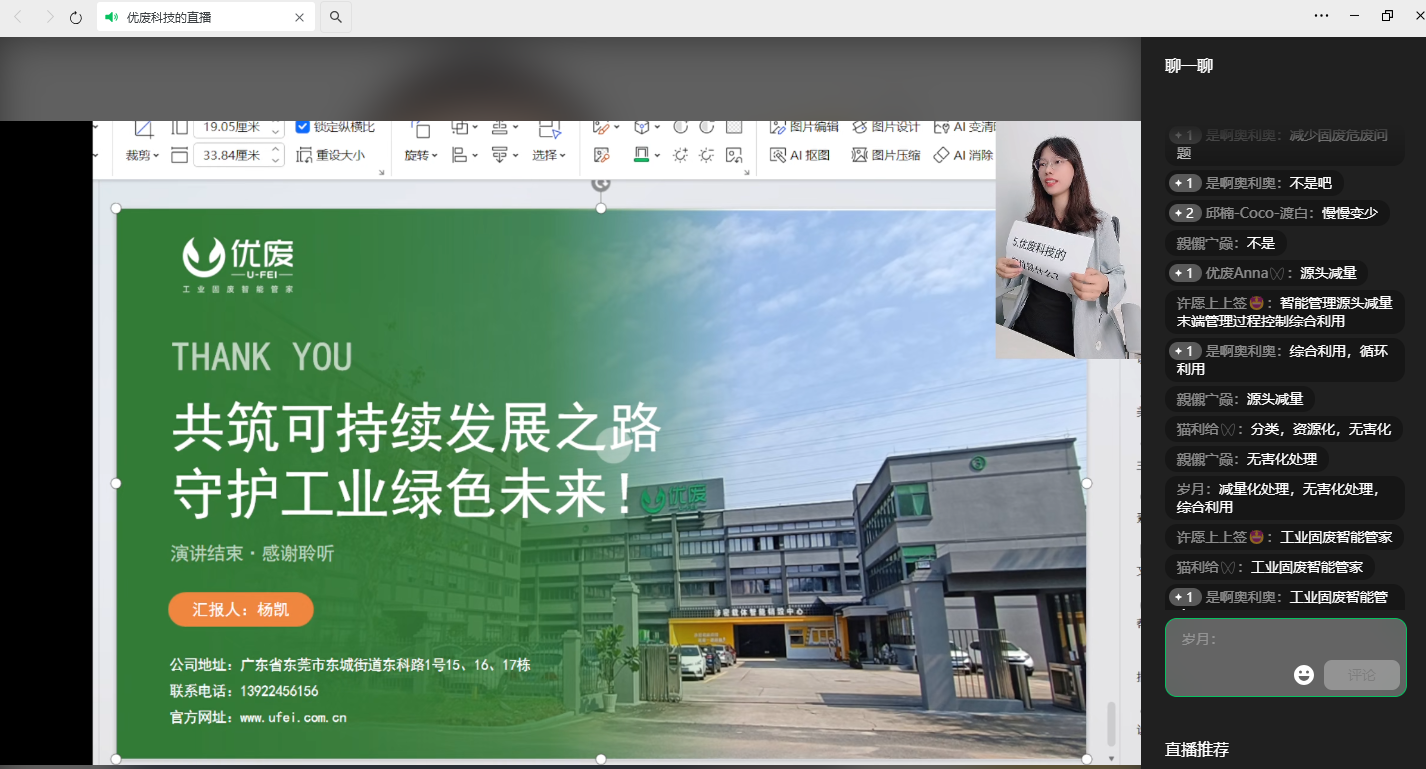1426x769 pixels.
Task: Click the refresh page icon
Action: pyautogui.click(x=76, y=17)
